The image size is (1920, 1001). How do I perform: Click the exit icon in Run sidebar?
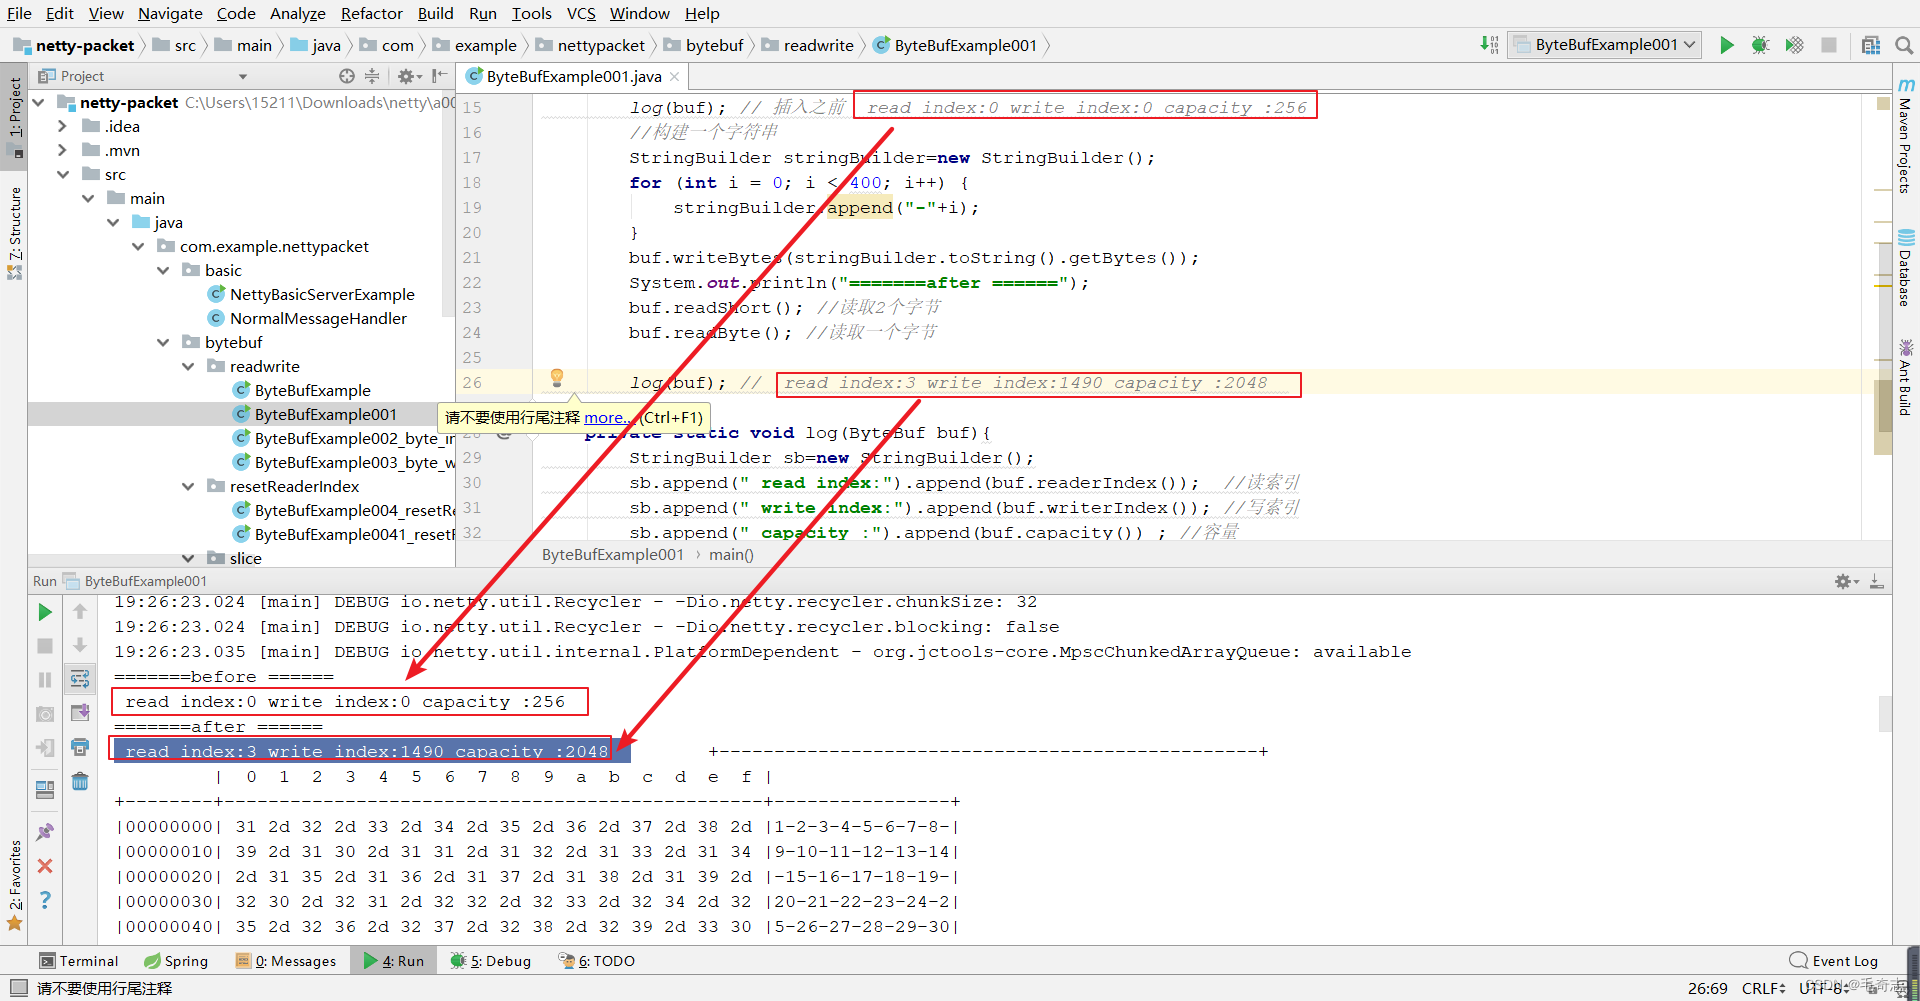coord(45,748)
